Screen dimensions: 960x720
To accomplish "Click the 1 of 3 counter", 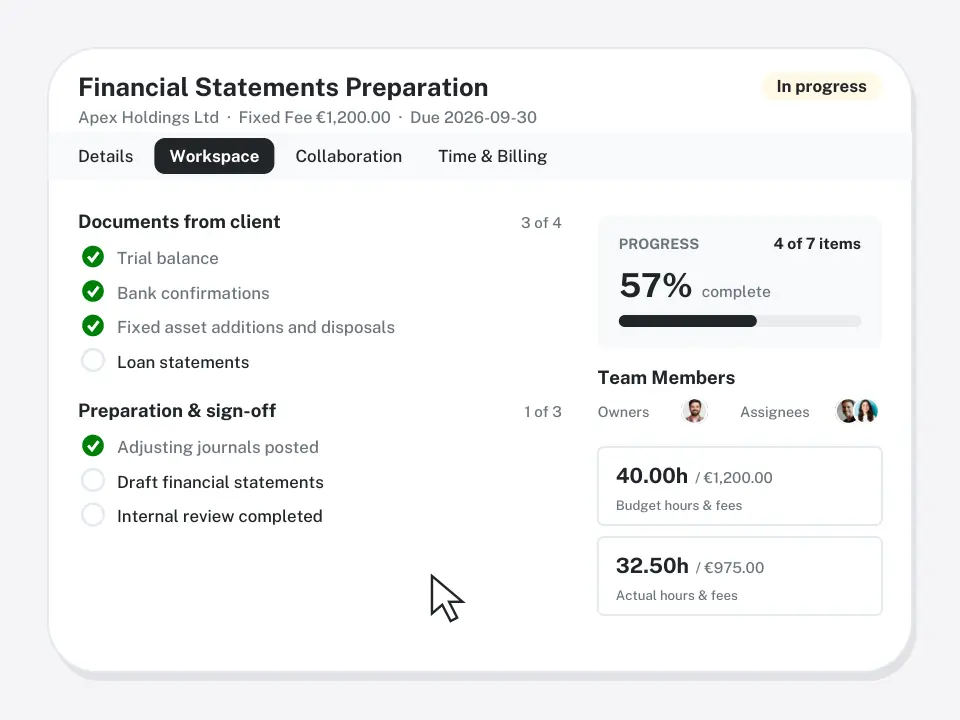I will point(542,412).
